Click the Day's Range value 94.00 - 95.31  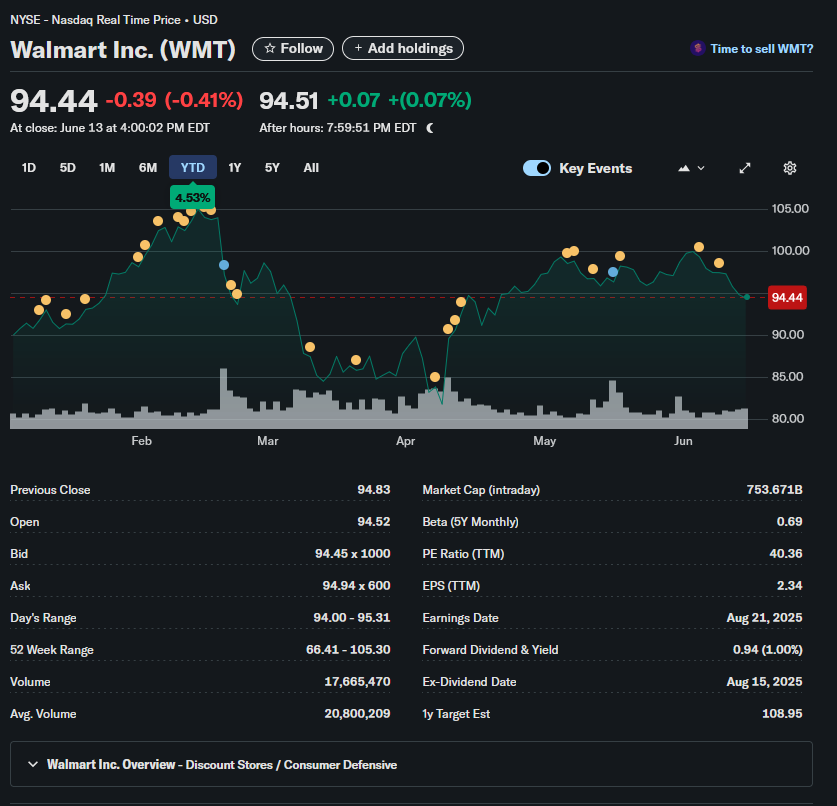pyautogui.click(x=352, y=618)
